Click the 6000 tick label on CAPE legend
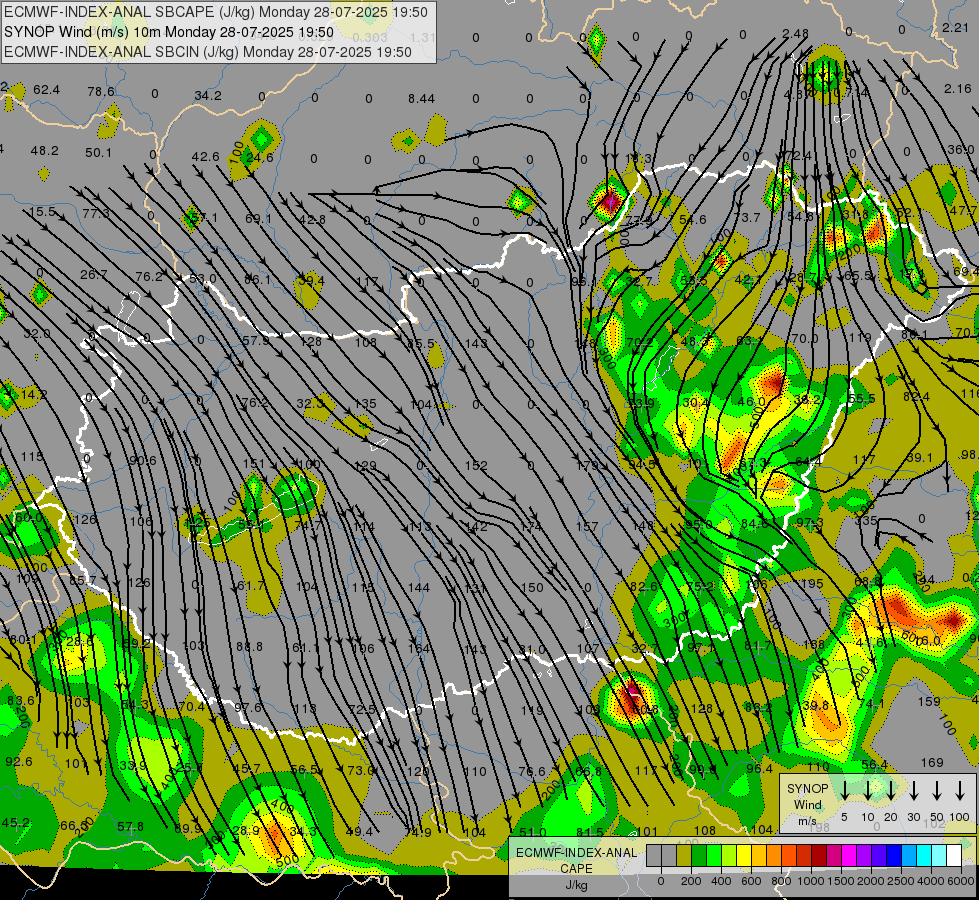This screenshot has width=979, height=900. [961, 881]
